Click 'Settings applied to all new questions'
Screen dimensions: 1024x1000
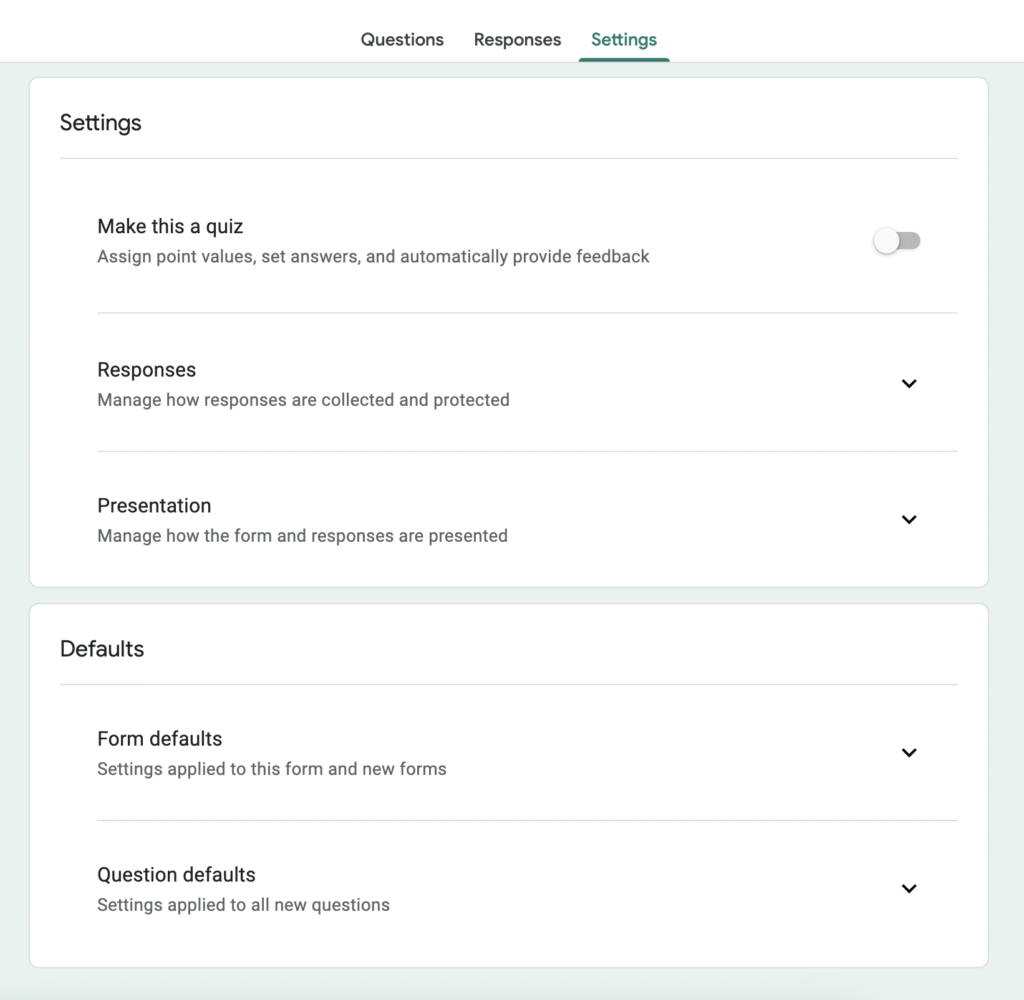point(242,904)
